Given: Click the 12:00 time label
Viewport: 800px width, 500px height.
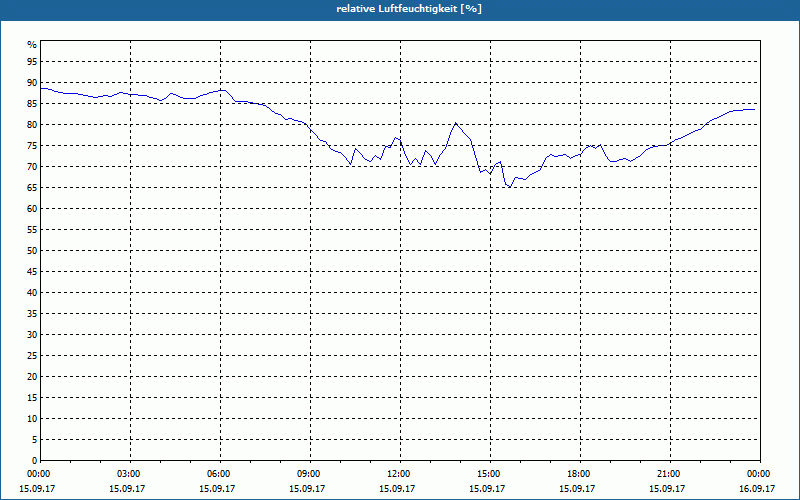Looking at the screenshot, I should [400, 474].
